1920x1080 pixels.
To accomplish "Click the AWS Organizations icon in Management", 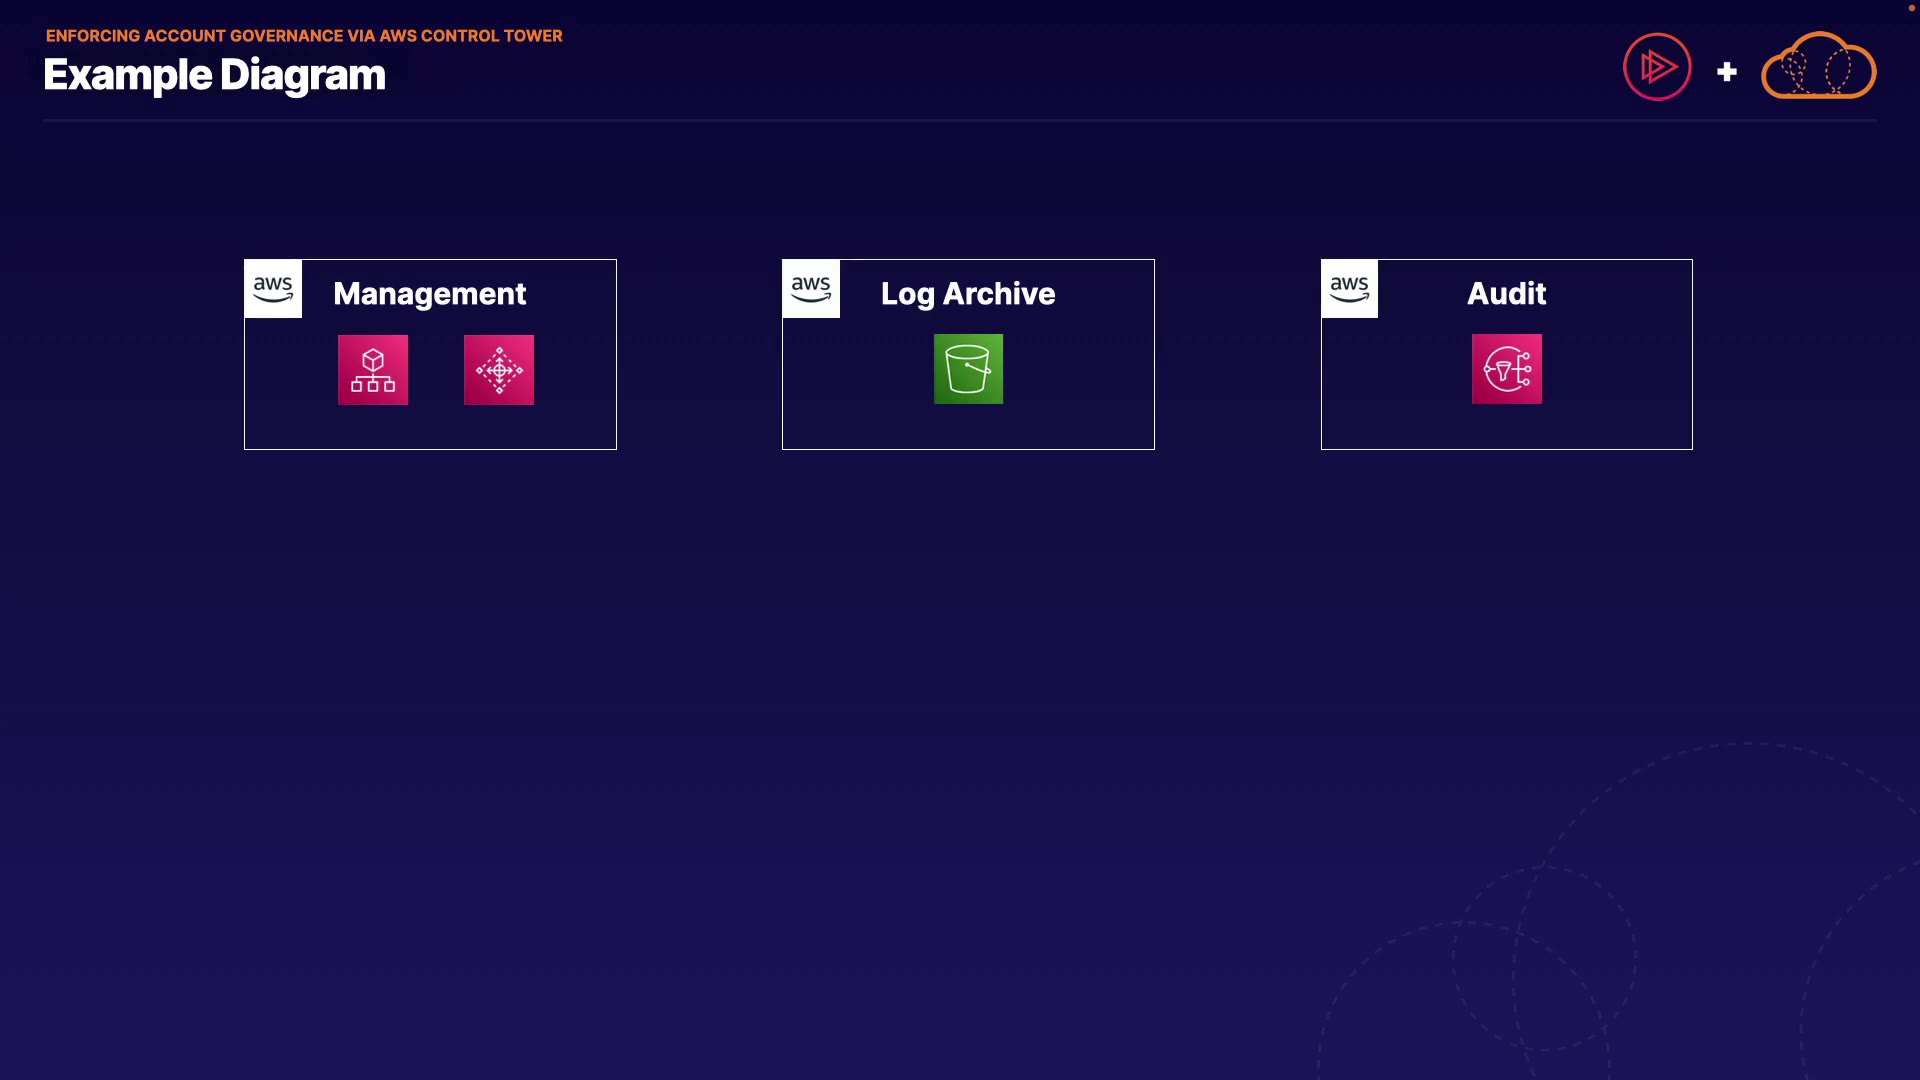I will point(373,370).
